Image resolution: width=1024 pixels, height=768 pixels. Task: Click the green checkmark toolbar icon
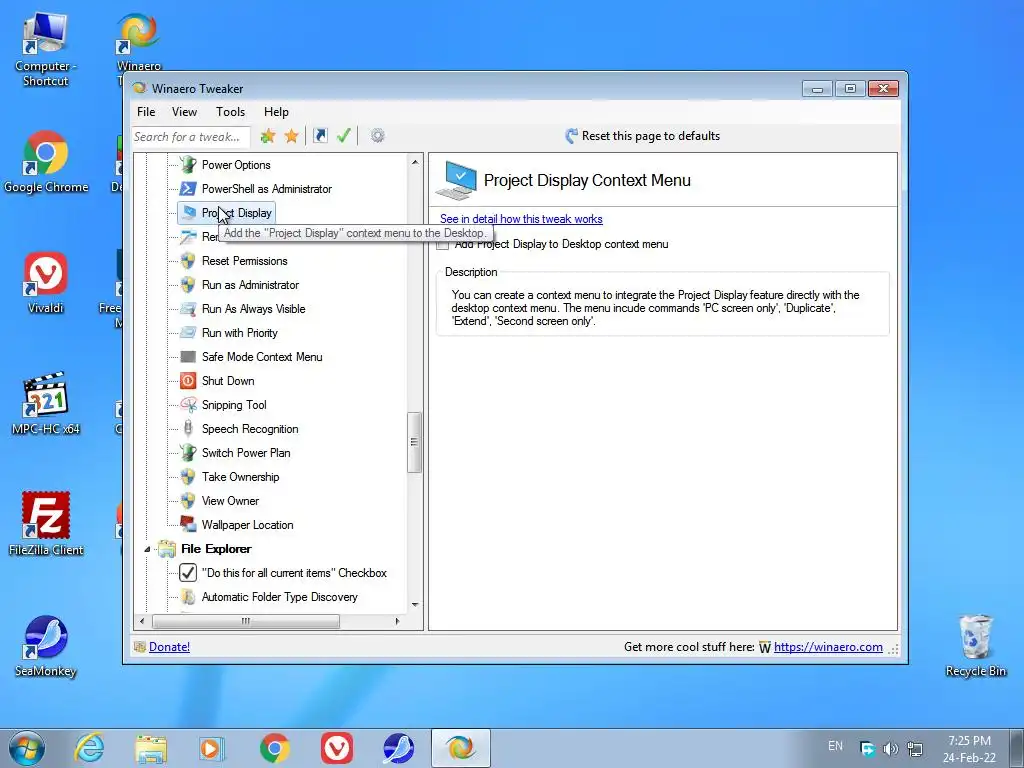344,136
